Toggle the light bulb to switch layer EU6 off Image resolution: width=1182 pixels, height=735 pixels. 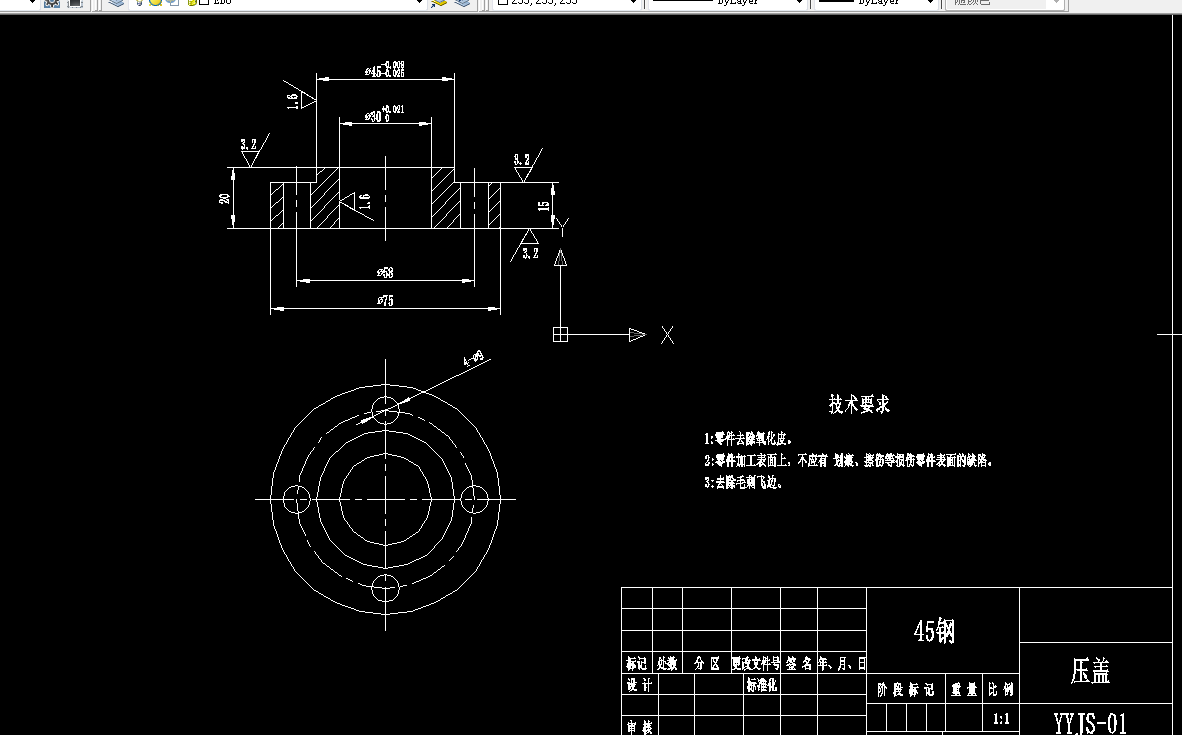(138, 3)
